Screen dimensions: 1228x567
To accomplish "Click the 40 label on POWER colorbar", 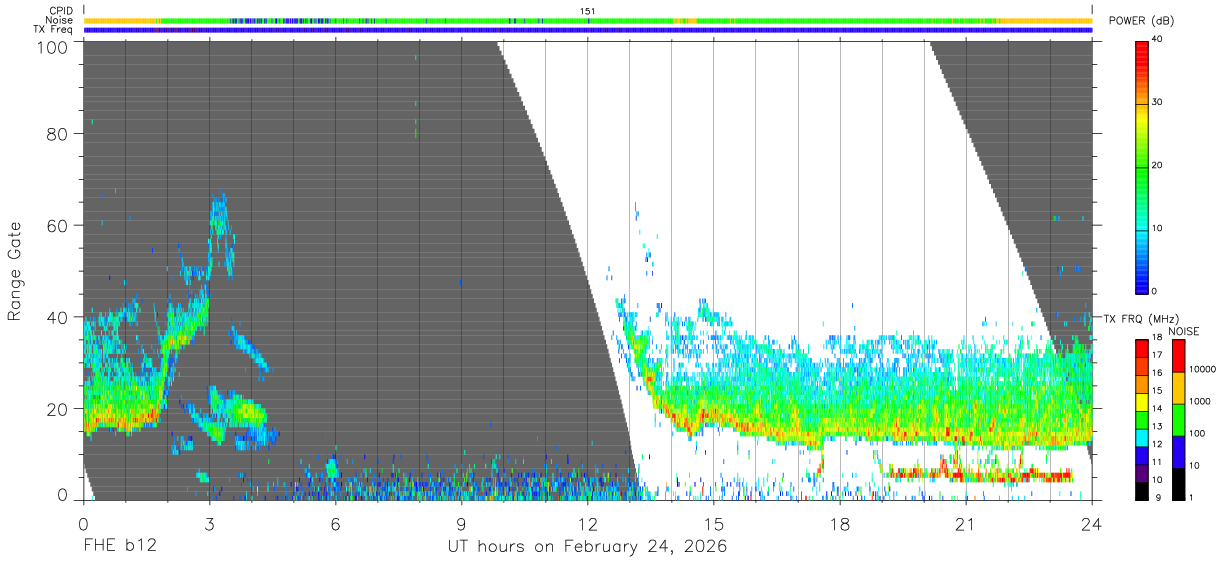I will point(1158,40).
